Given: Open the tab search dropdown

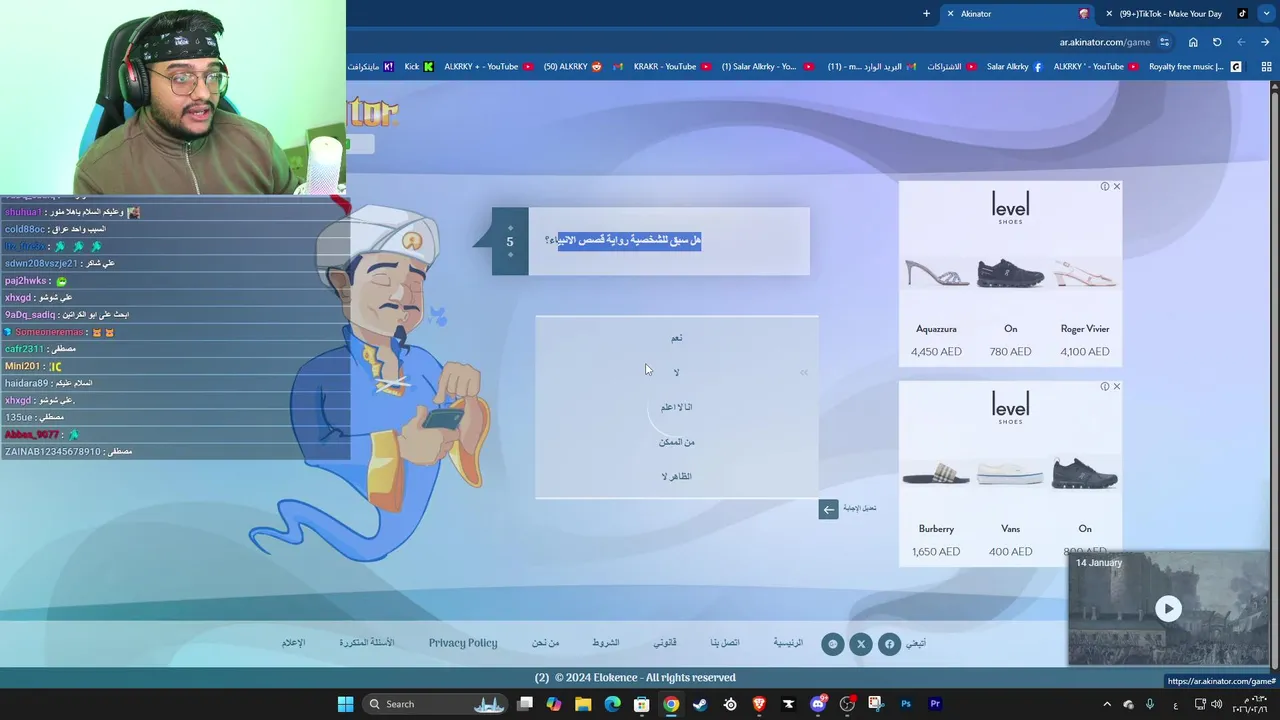Looking at the screenshot, I should (x=1266, y=14).
